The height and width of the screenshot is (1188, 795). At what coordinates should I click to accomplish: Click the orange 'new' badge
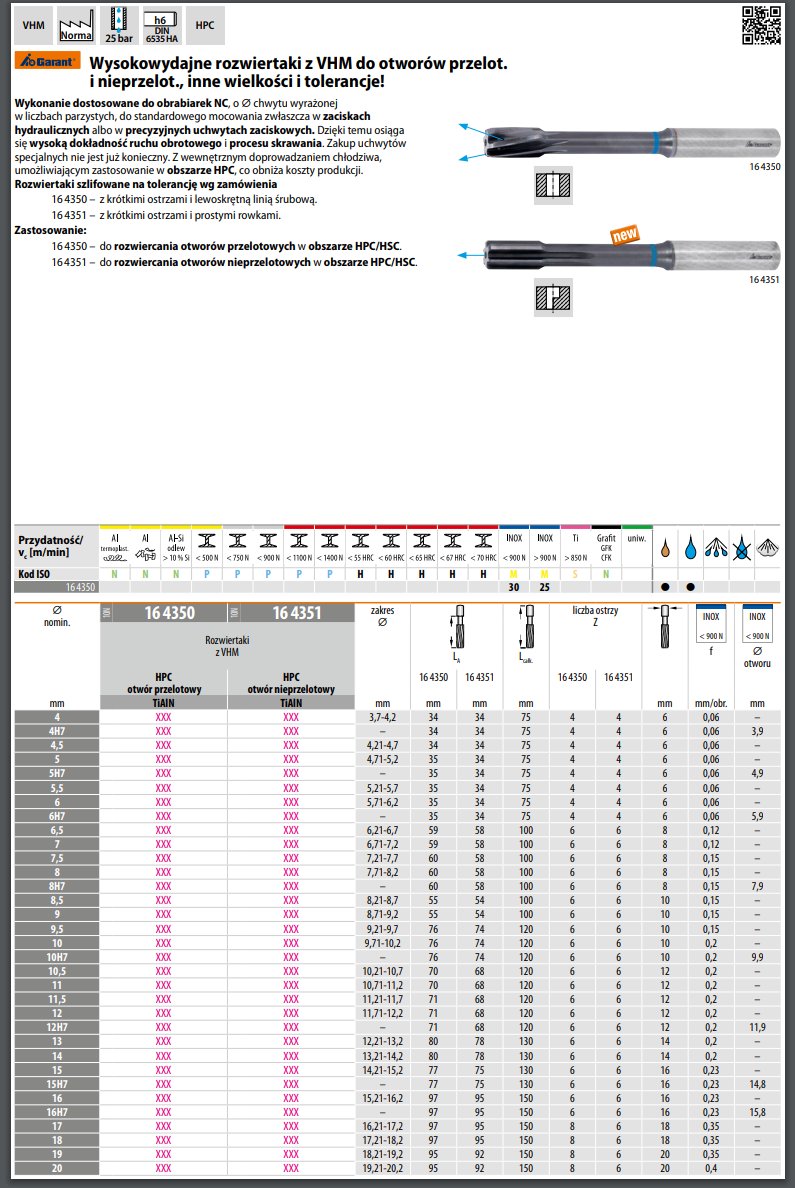click(624, 235)
